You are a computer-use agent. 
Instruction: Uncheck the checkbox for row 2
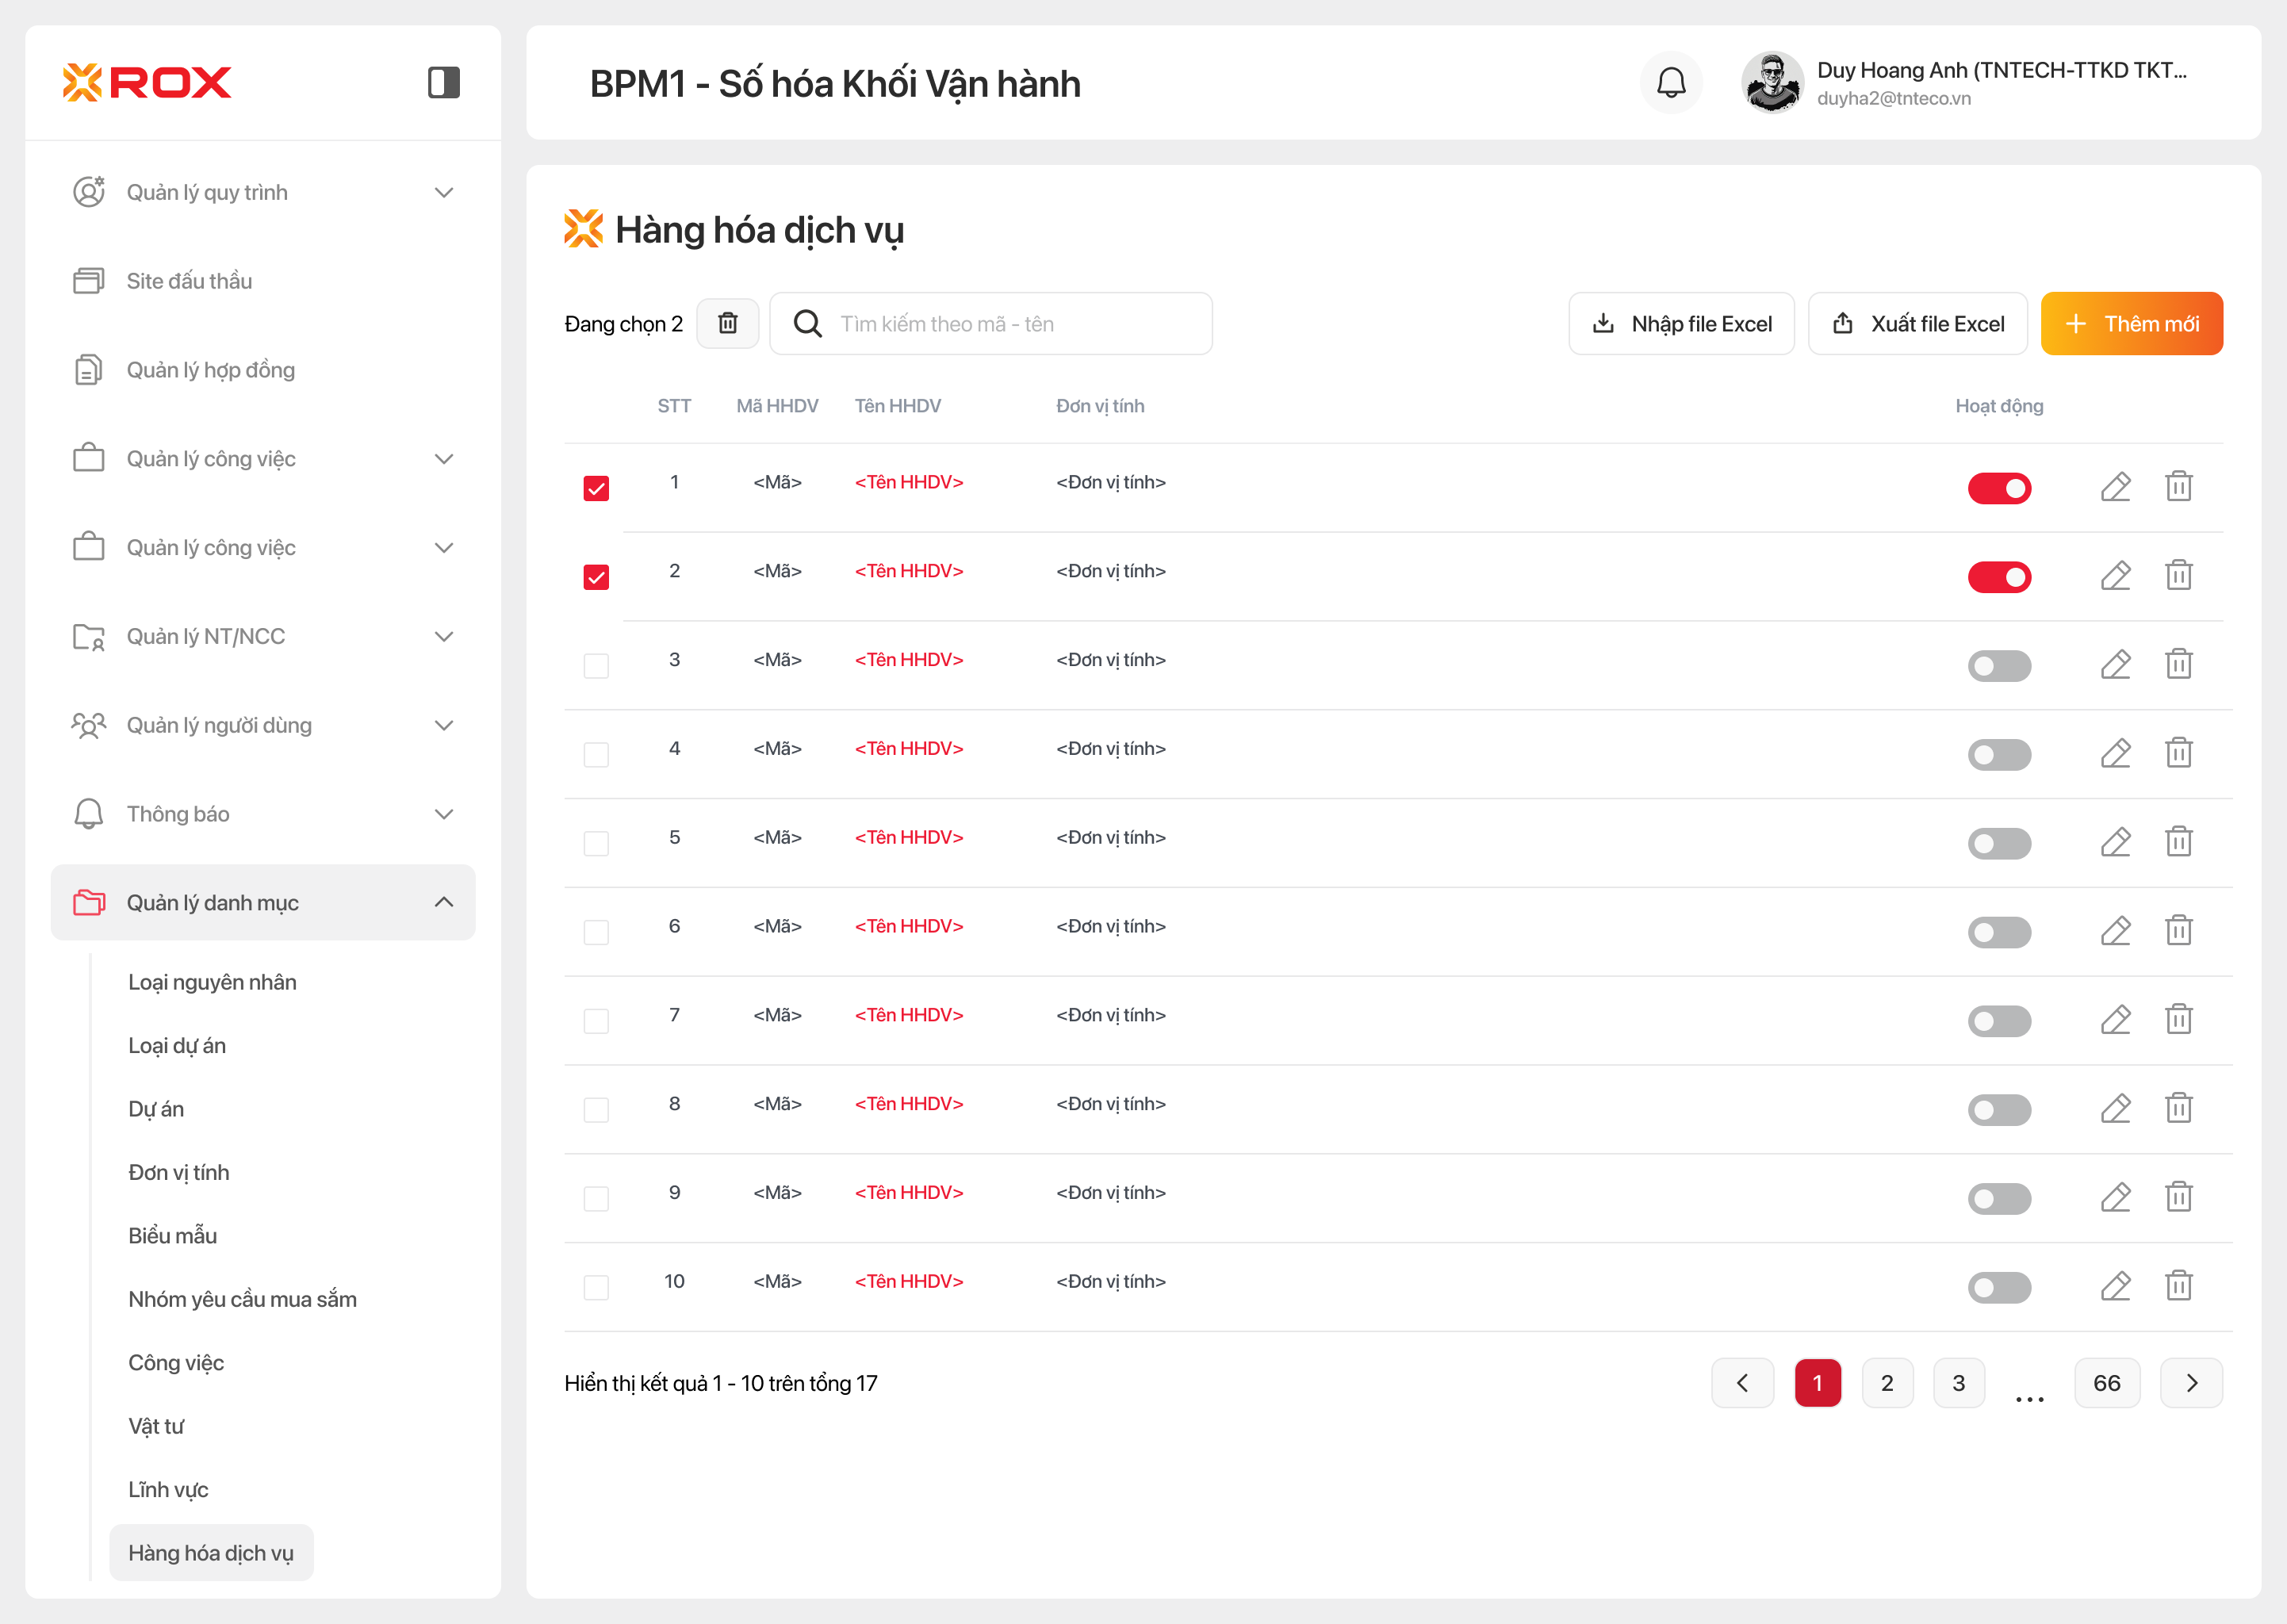point(596,577)
